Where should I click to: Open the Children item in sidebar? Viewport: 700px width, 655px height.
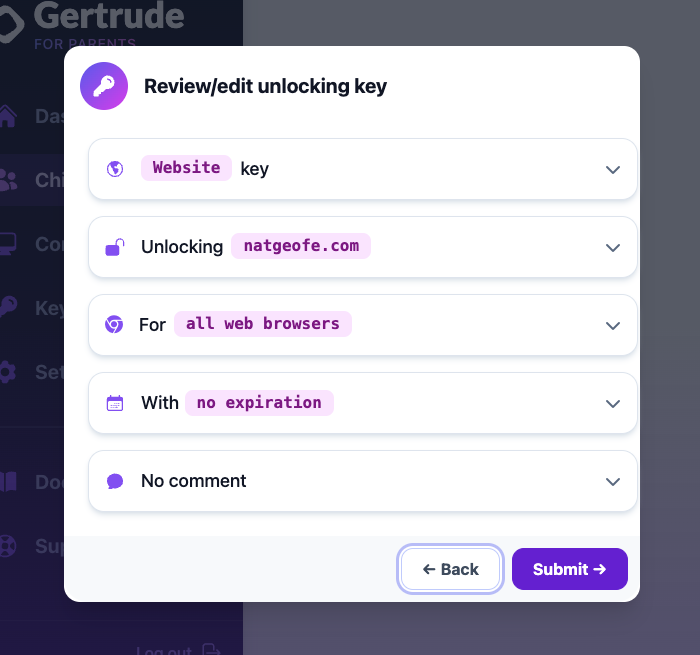point(32,180)
